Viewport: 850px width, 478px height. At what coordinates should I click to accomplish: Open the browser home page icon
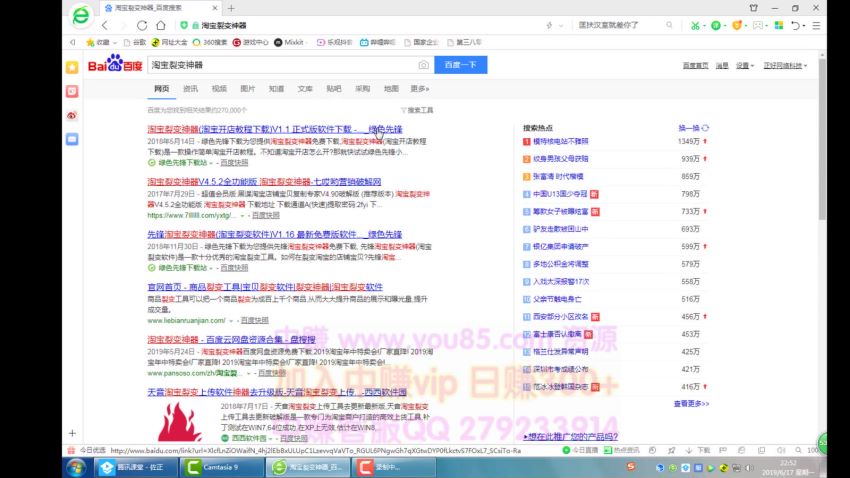pyautogui.click(x=161, y=25)
